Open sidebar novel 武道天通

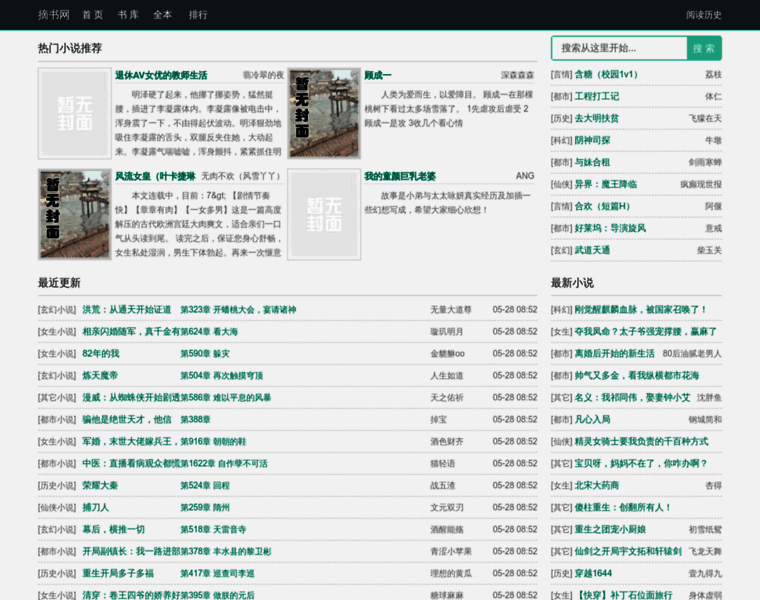(592, 250)
